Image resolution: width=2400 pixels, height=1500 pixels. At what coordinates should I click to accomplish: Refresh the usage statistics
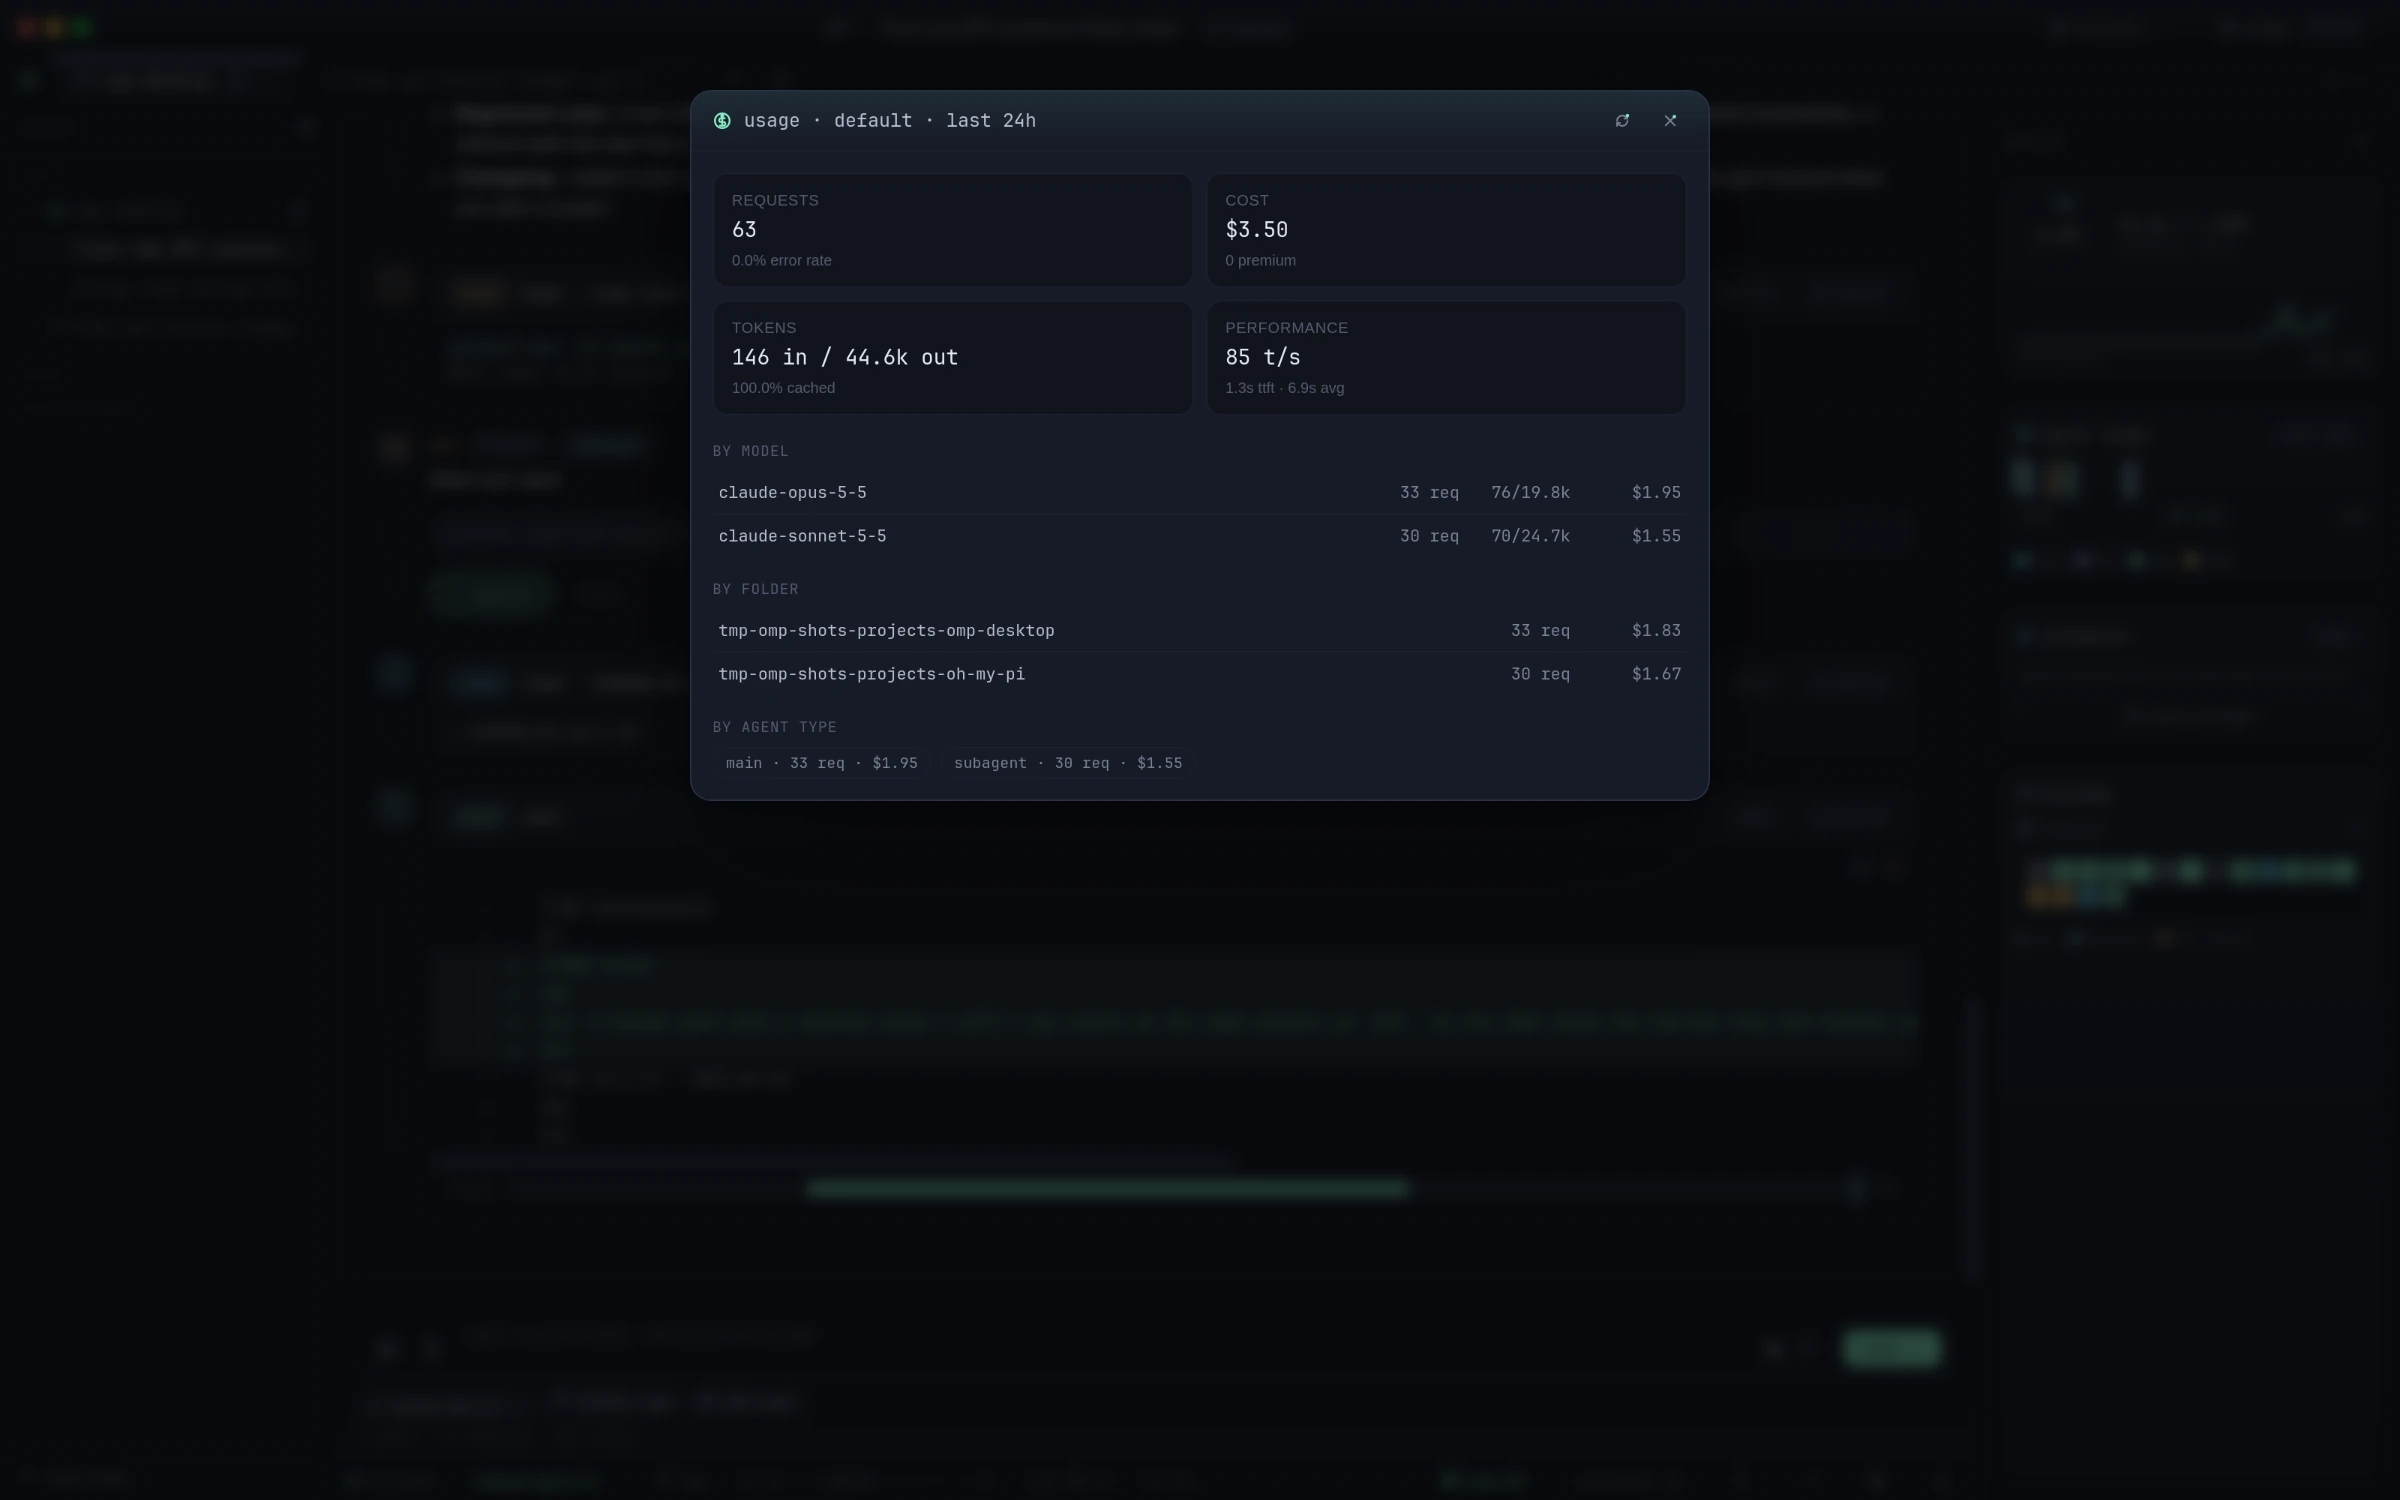(1622, 120)
